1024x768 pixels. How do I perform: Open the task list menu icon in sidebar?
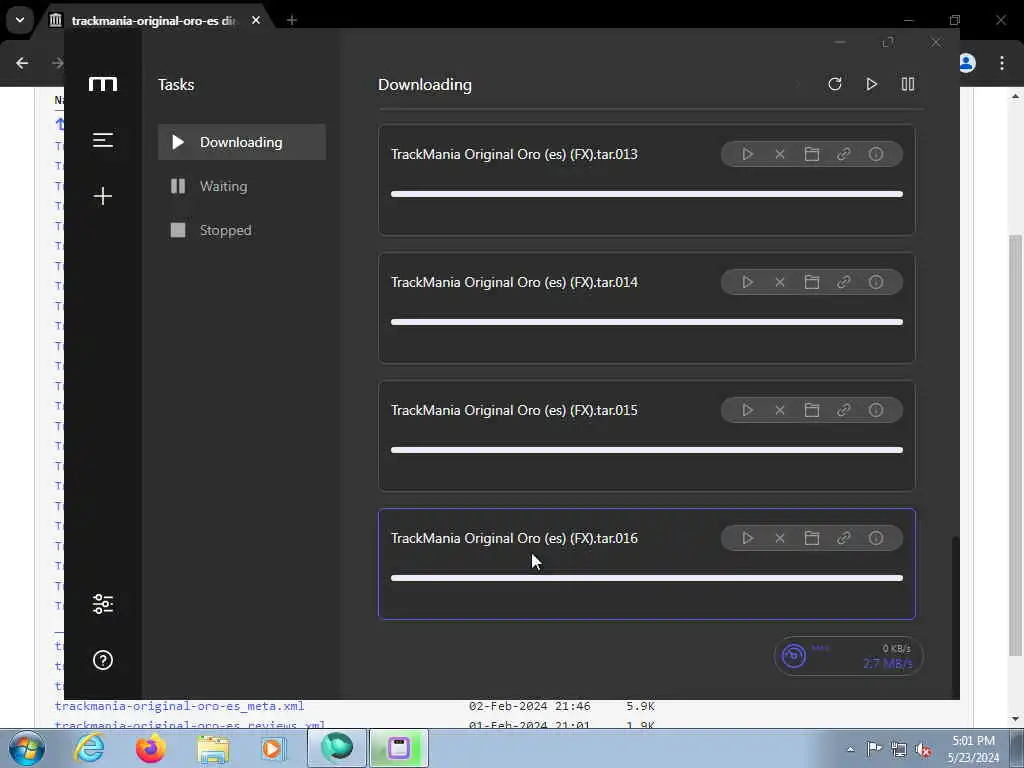(x=103, y=140)
